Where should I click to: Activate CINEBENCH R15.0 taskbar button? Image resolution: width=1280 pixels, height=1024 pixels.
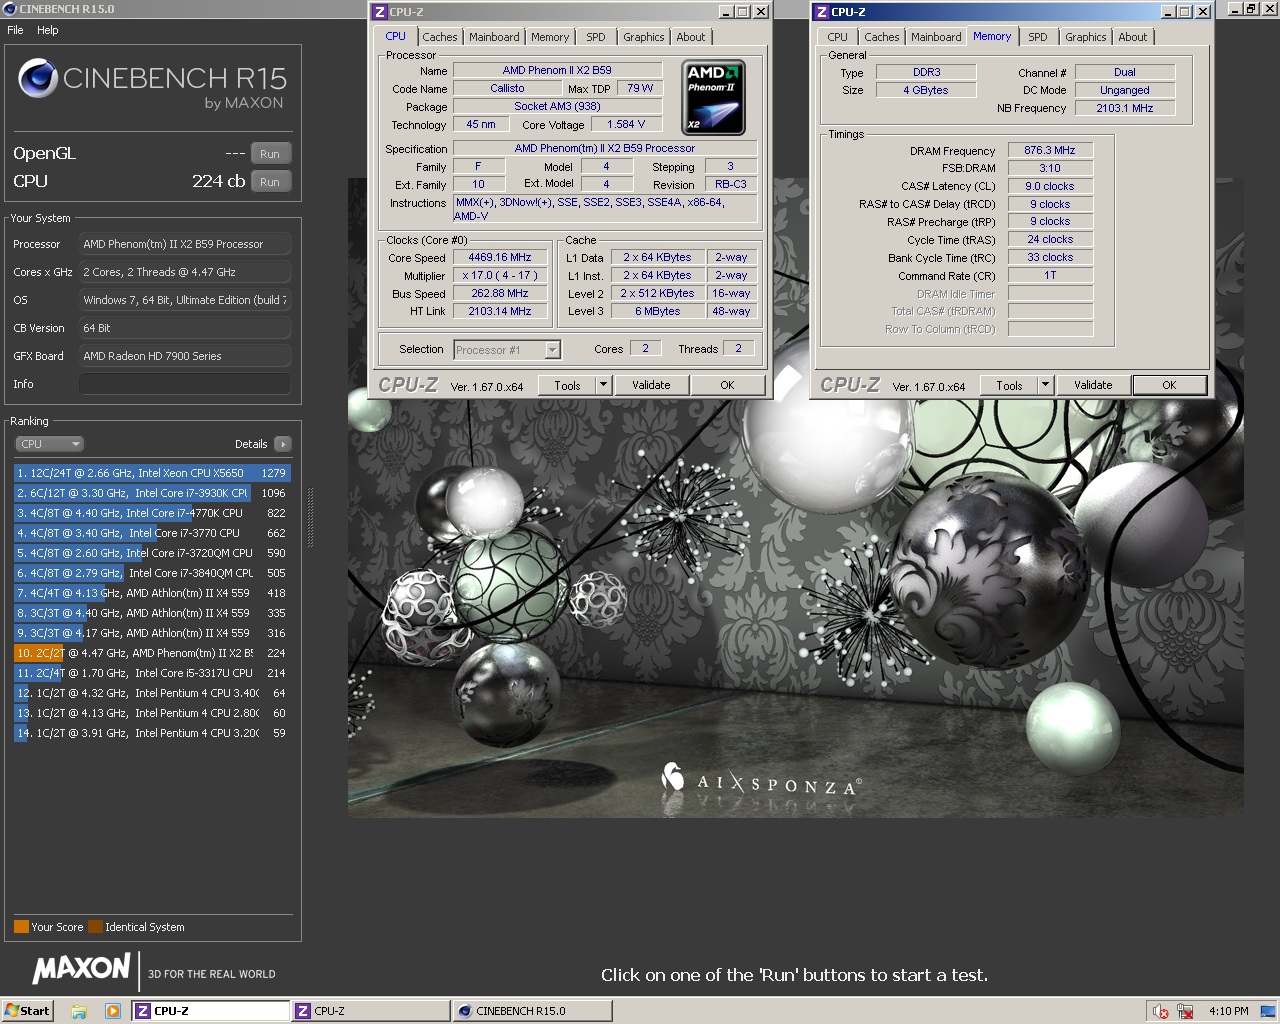[532, 1011]
